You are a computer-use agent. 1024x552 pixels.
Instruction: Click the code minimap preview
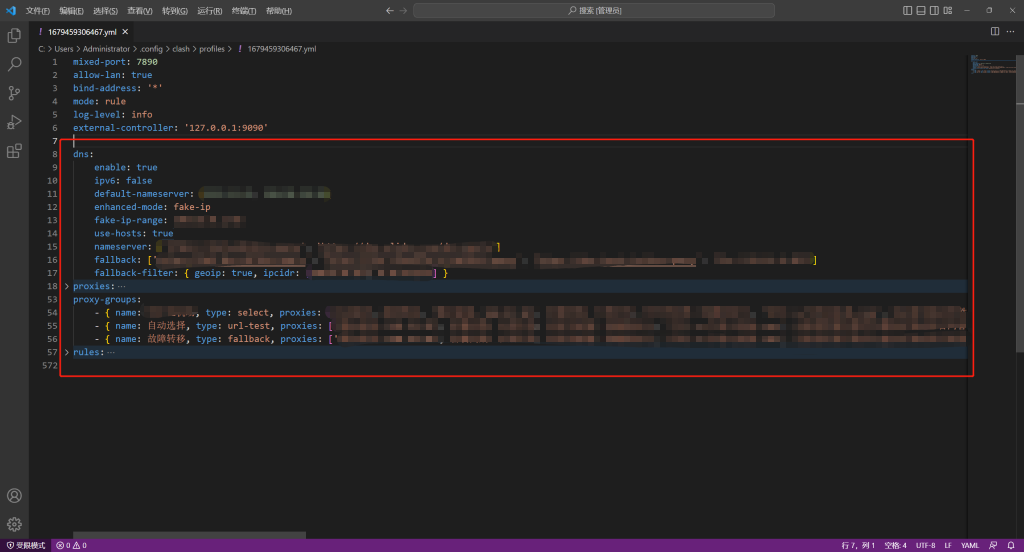tap(992, 64)
